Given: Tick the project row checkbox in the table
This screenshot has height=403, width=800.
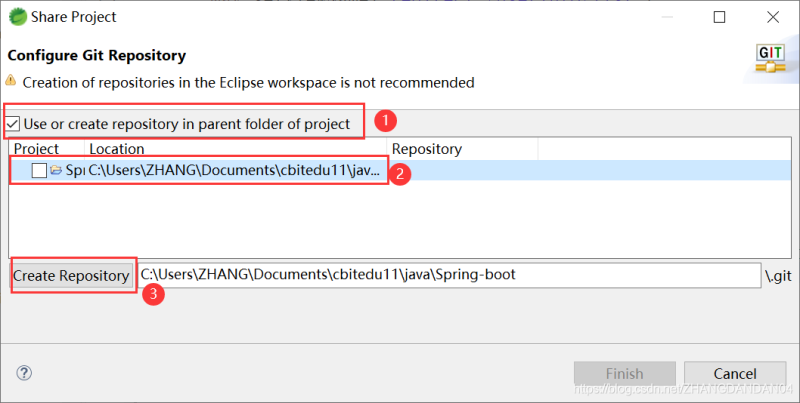Looking at the screenshot, I should 39,171.
